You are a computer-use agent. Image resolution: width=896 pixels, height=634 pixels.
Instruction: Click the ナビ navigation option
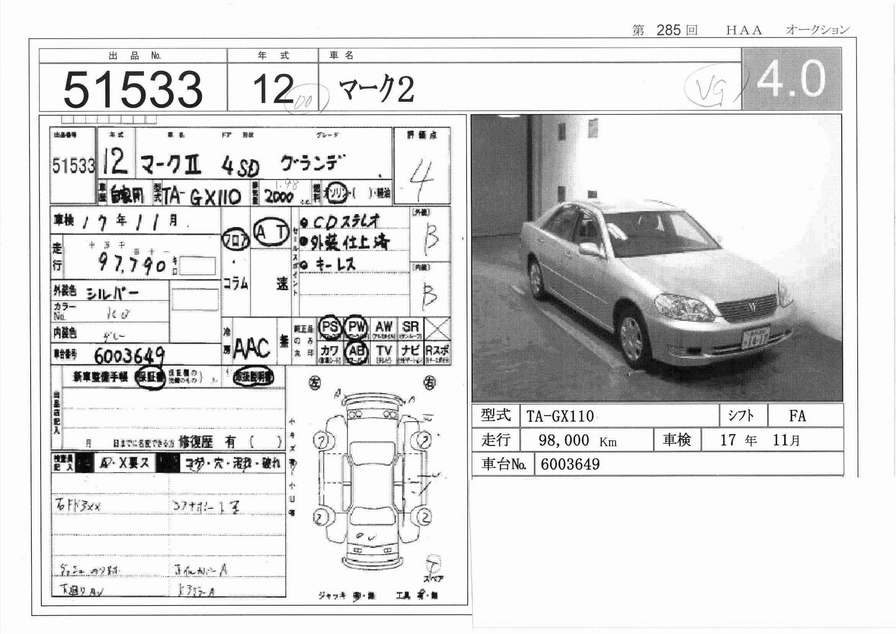[410, 352]
